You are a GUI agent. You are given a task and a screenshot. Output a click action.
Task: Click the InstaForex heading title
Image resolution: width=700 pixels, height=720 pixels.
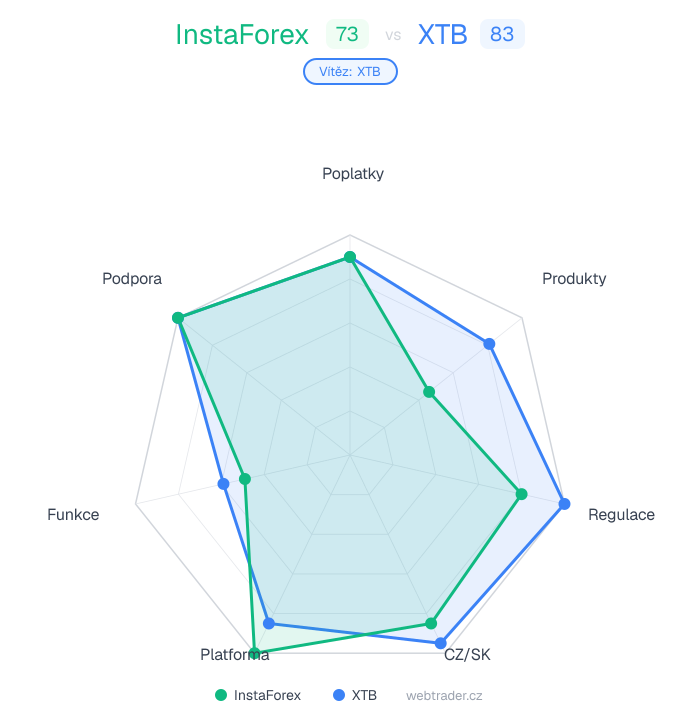242,35
